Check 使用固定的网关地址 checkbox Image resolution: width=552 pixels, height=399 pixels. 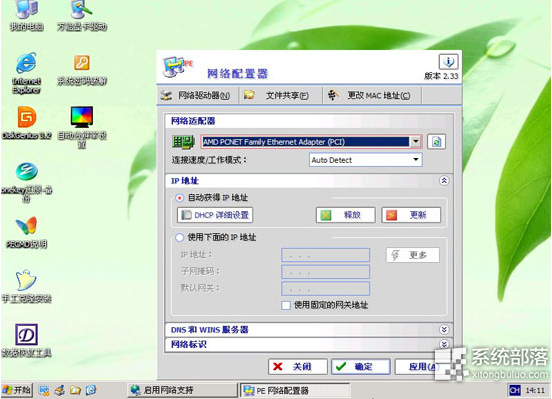point(286,305)
